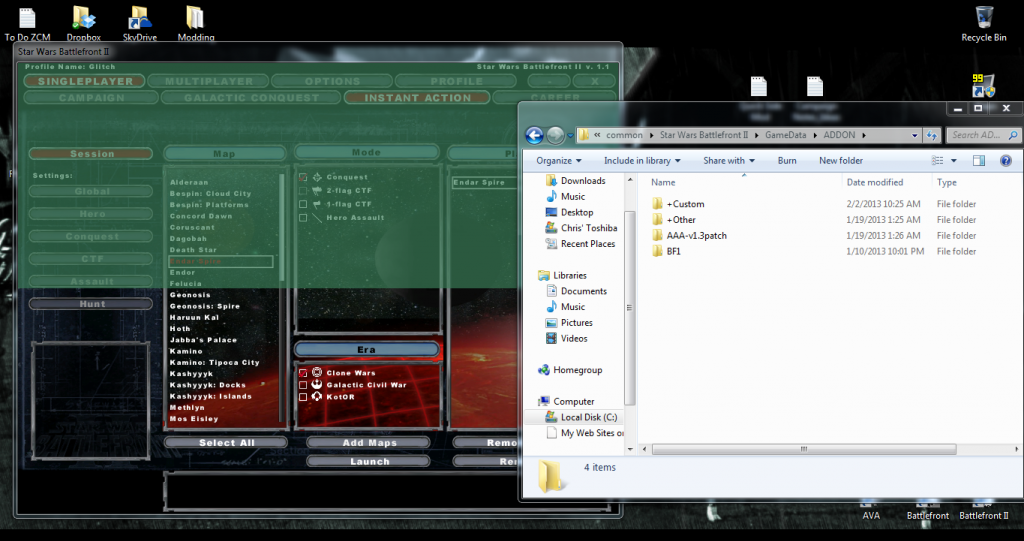Open Explorer help question mark icon
Screen dimensions: 1024x541
pyautogui.click(x=1006, y=160)
